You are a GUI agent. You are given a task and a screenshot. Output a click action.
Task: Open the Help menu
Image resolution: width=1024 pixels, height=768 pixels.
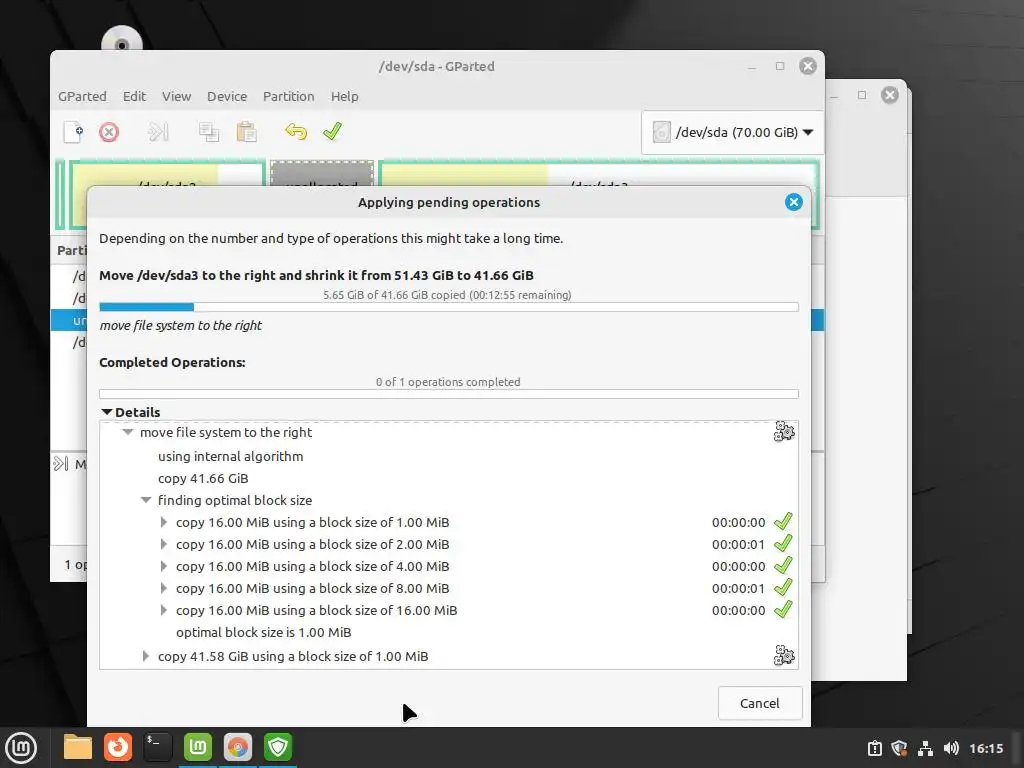click(x=344, y=97)
